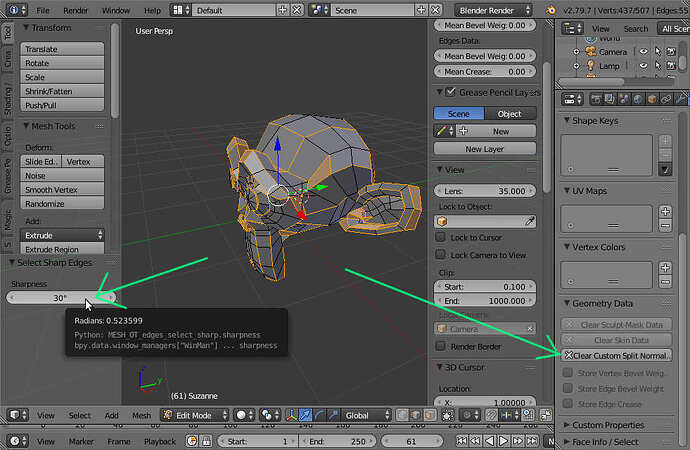Image resolution: width=690 pixels, height=450 pixels.
Task: Enable Render Border checkbox
Action: (440, 346)
